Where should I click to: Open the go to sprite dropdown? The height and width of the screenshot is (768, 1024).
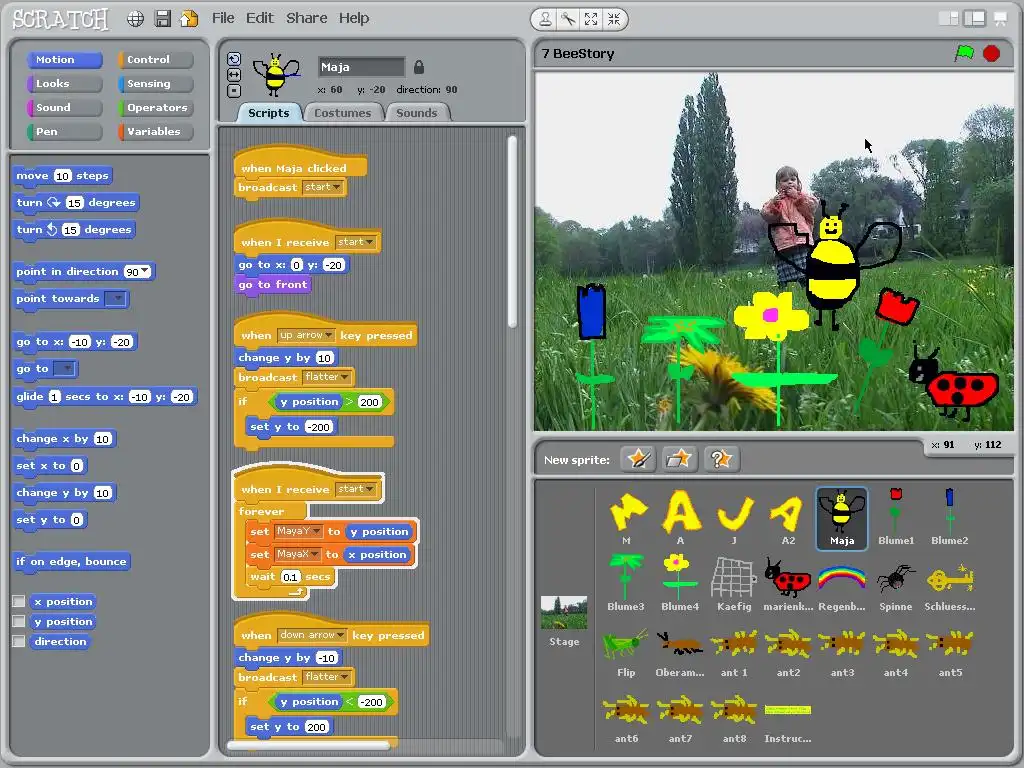[x=64, y=369]
